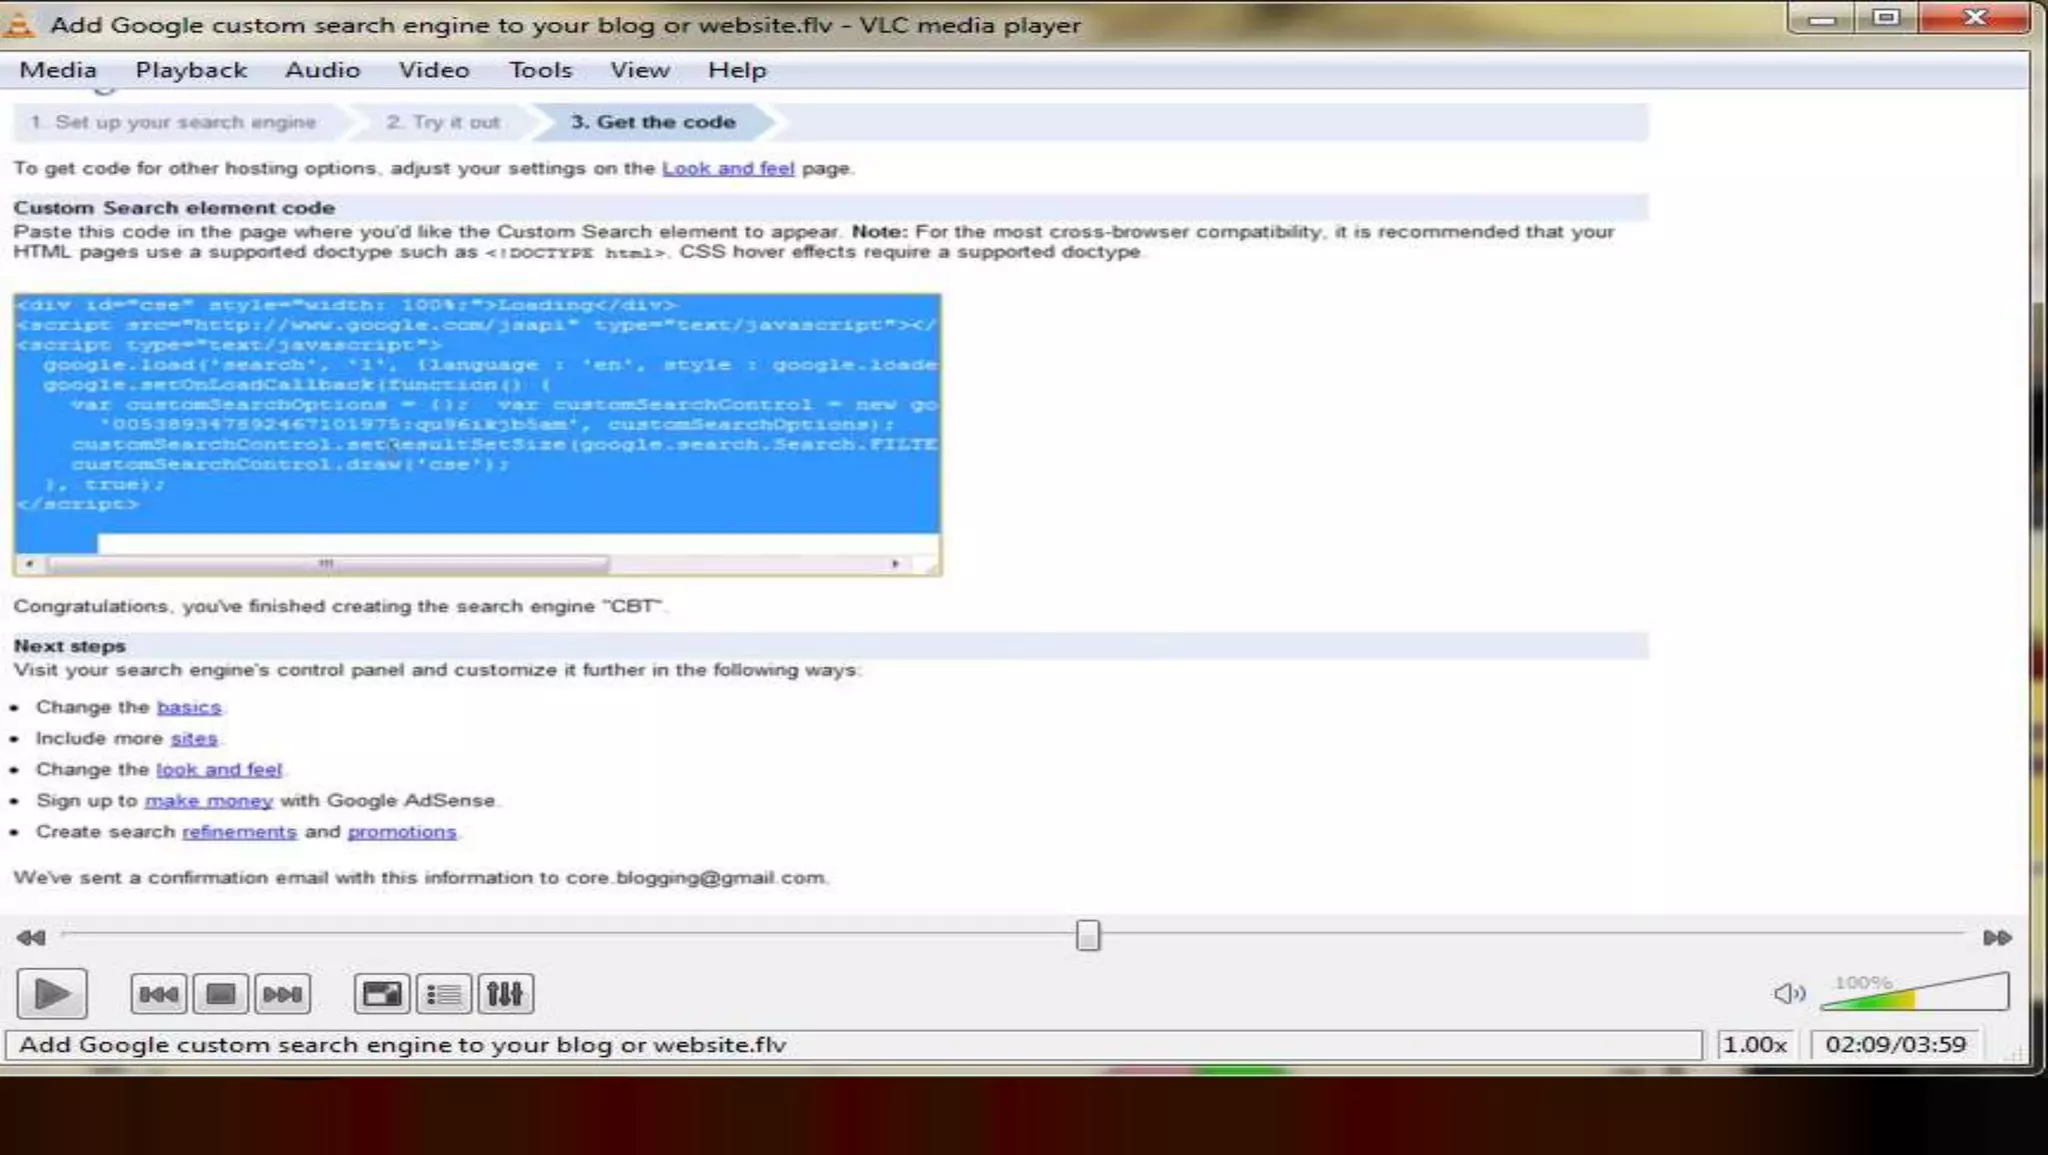
Task: Open the Playback menu
Action: 191,70
